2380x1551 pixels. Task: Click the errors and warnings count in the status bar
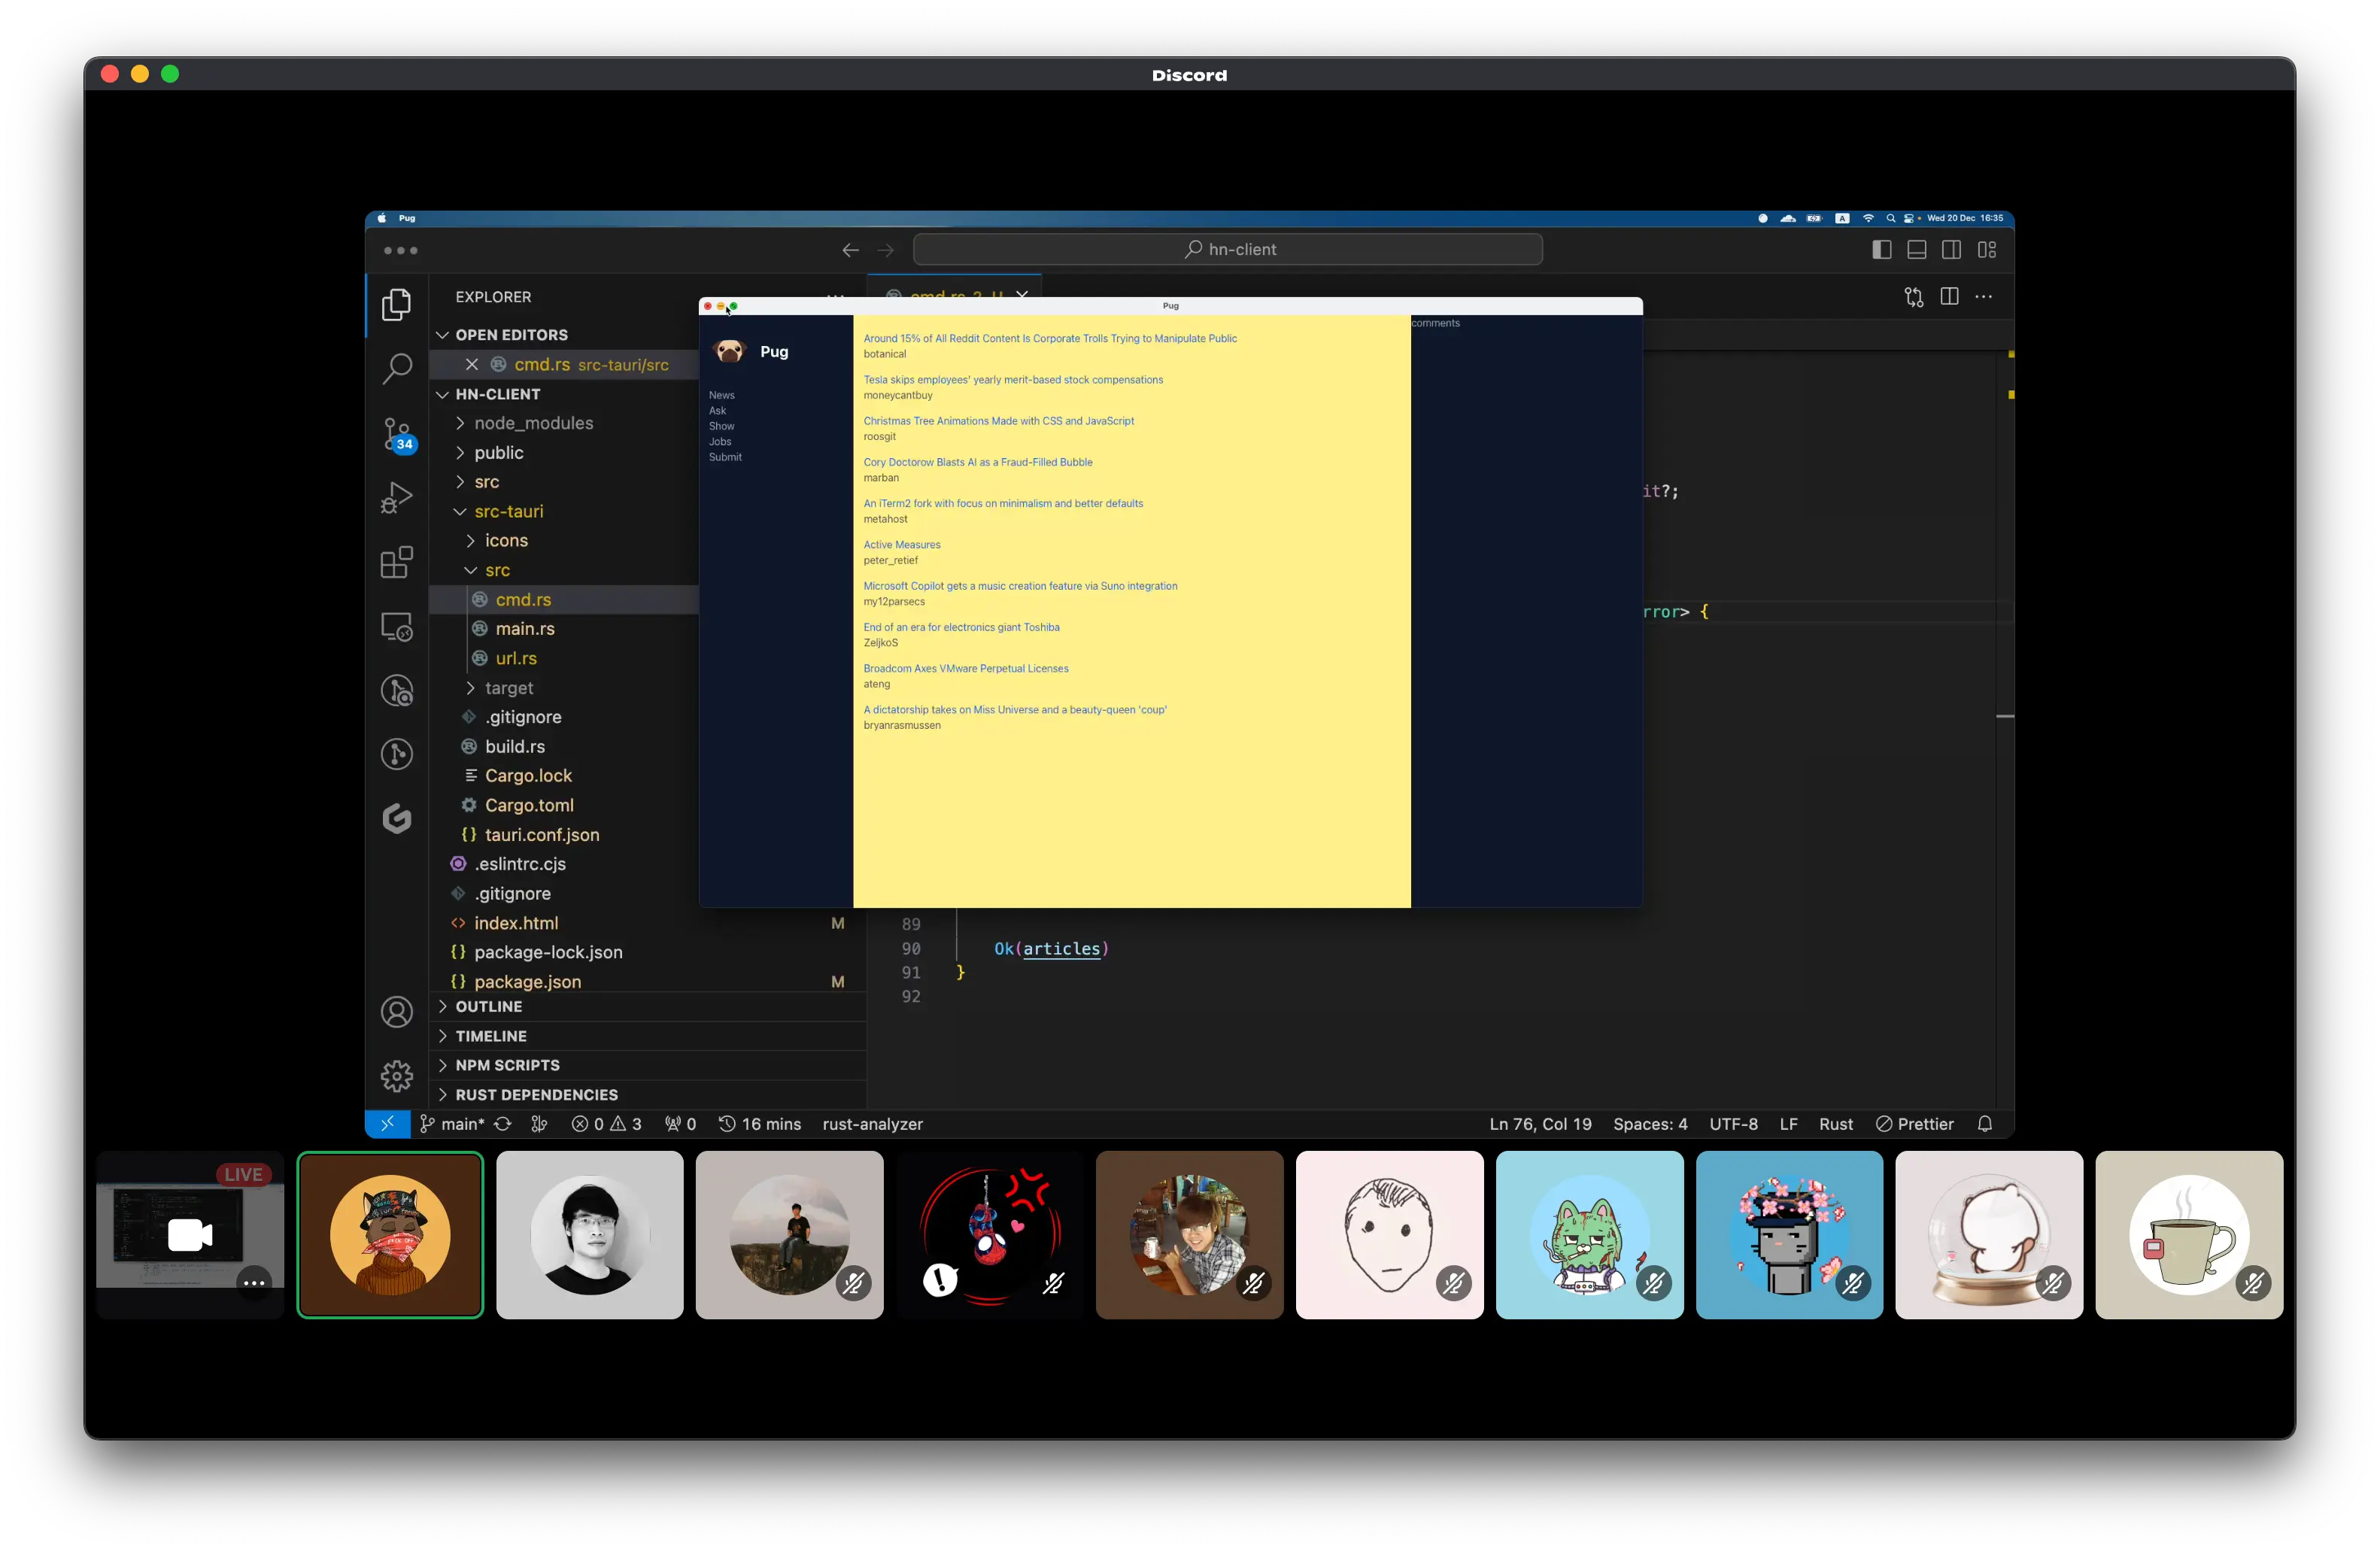pos(606,1124)
